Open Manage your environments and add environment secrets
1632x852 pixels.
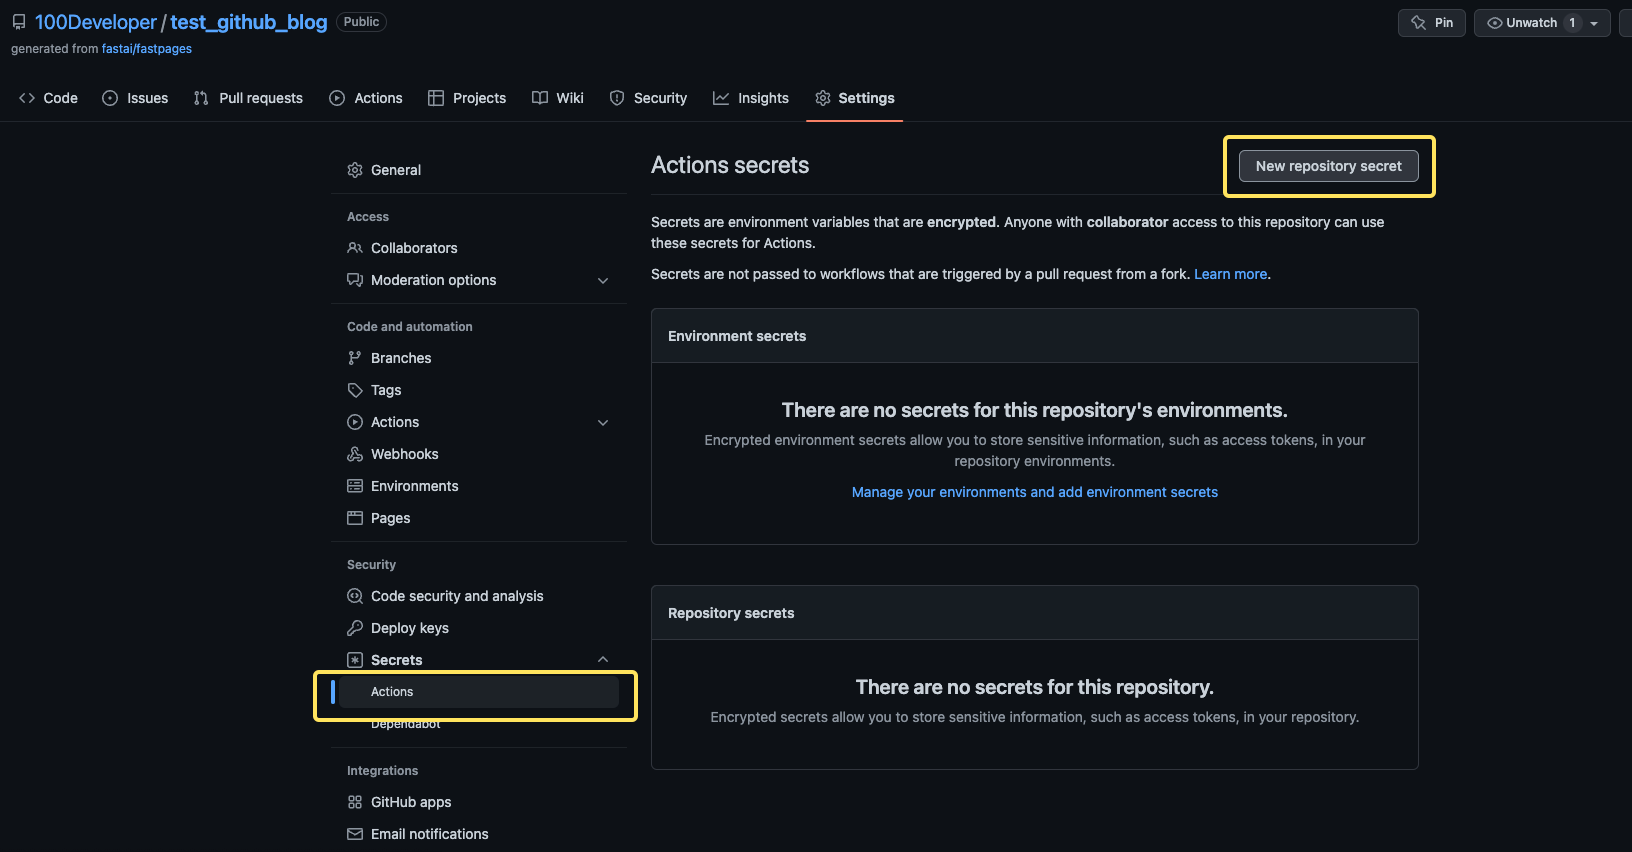click(1035, 492)
